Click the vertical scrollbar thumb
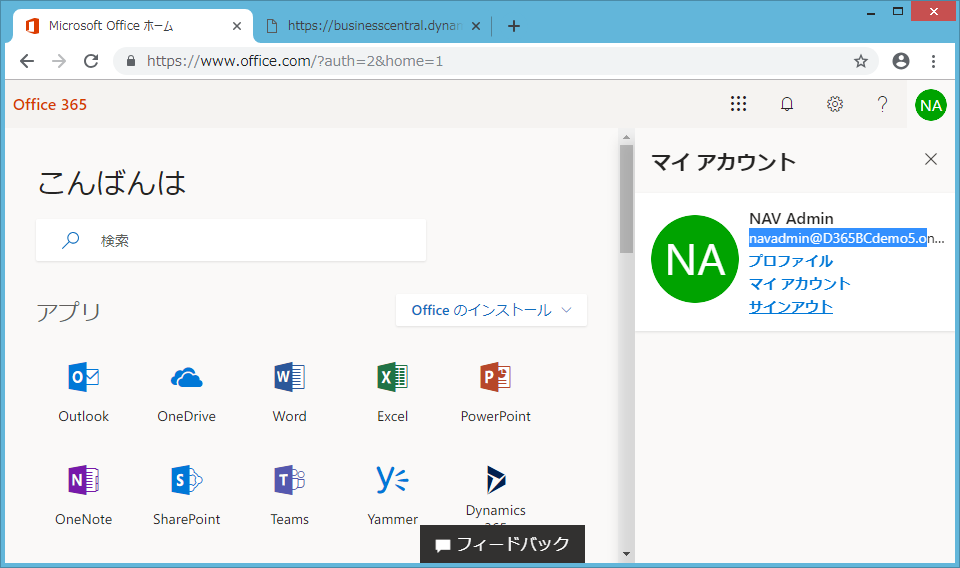 626,199
